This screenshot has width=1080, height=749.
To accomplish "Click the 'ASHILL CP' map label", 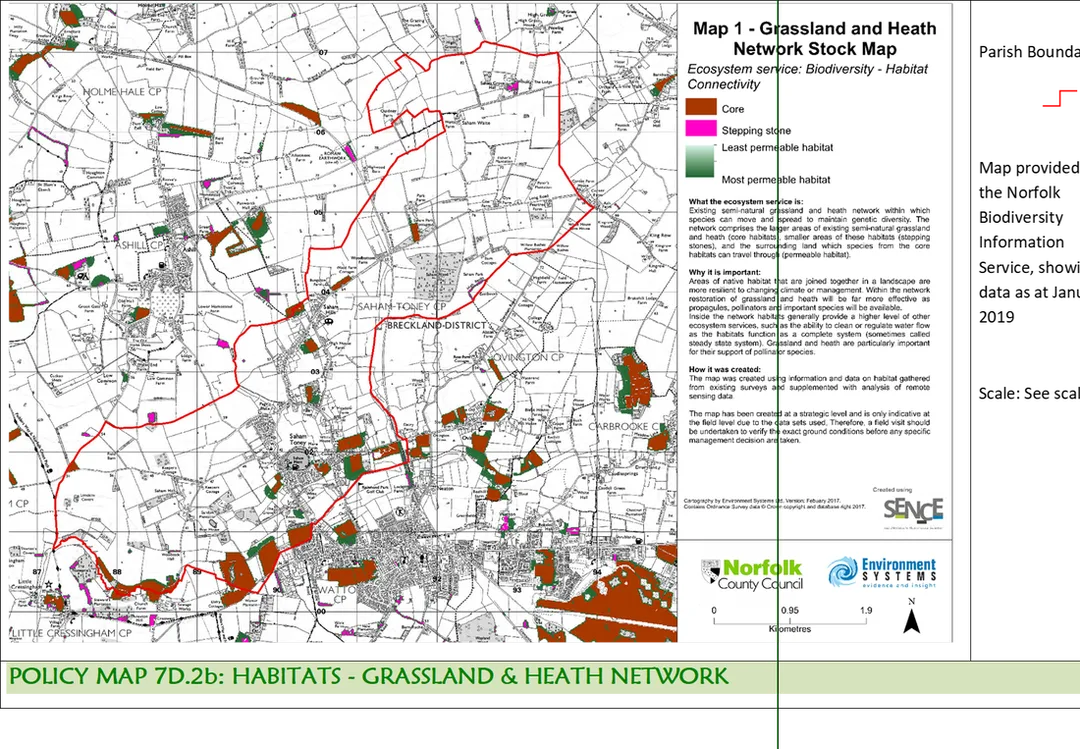I will 140,245.
